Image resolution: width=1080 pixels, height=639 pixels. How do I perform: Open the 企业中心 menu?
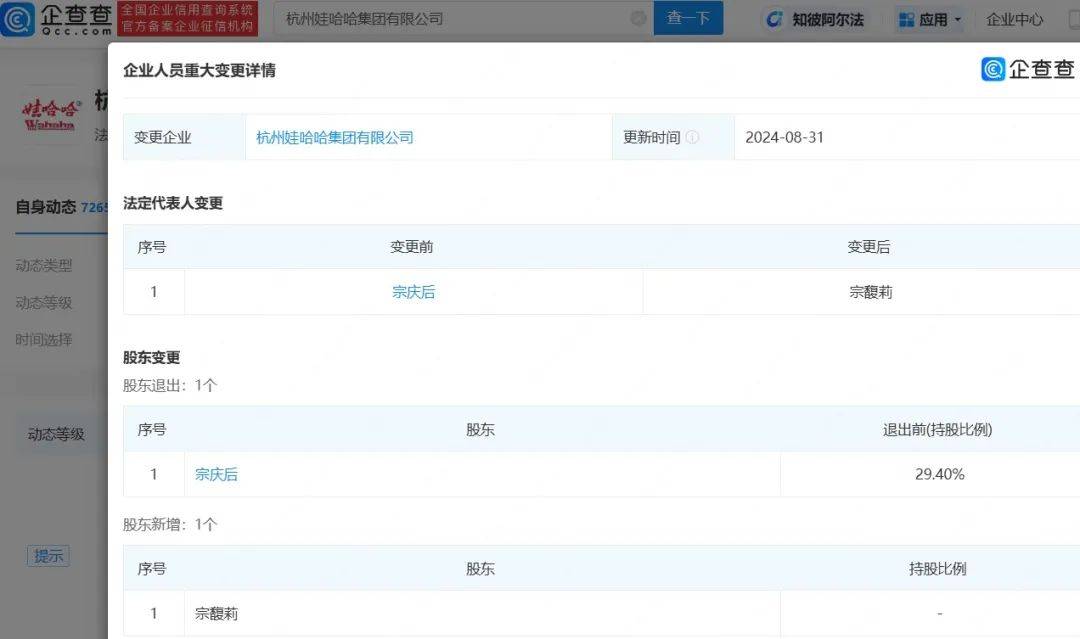point(1014,18)
